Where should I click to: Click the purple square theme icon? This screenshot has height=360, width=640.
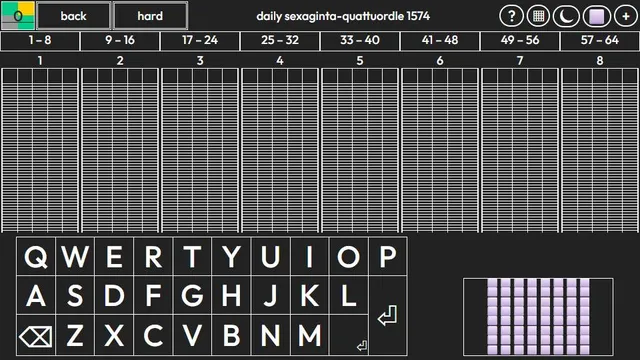[x=596, y=16]
